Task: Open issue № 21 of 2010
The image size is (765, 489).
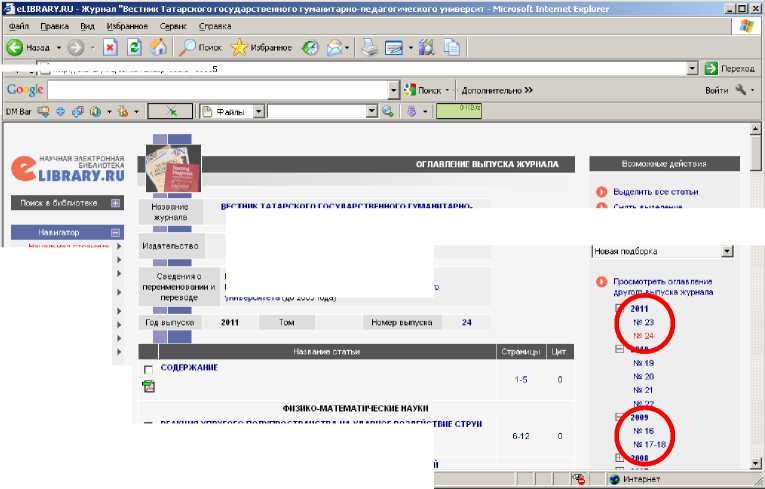Action: tap(644, 390)
